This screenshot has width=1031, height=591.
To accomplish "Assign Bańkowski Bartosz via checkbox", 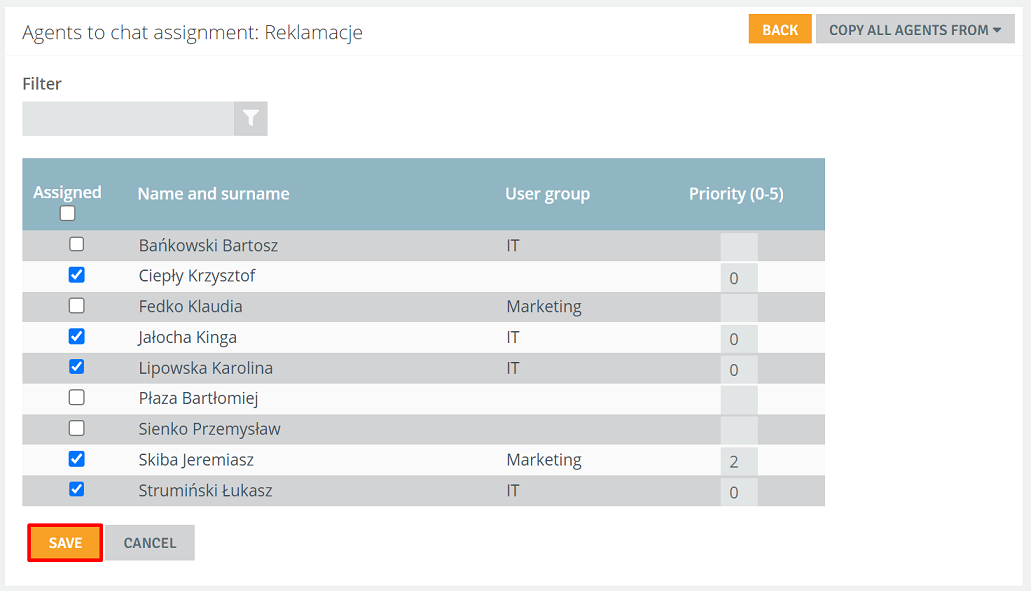I will pyautogui.click(x=76, y=244).
